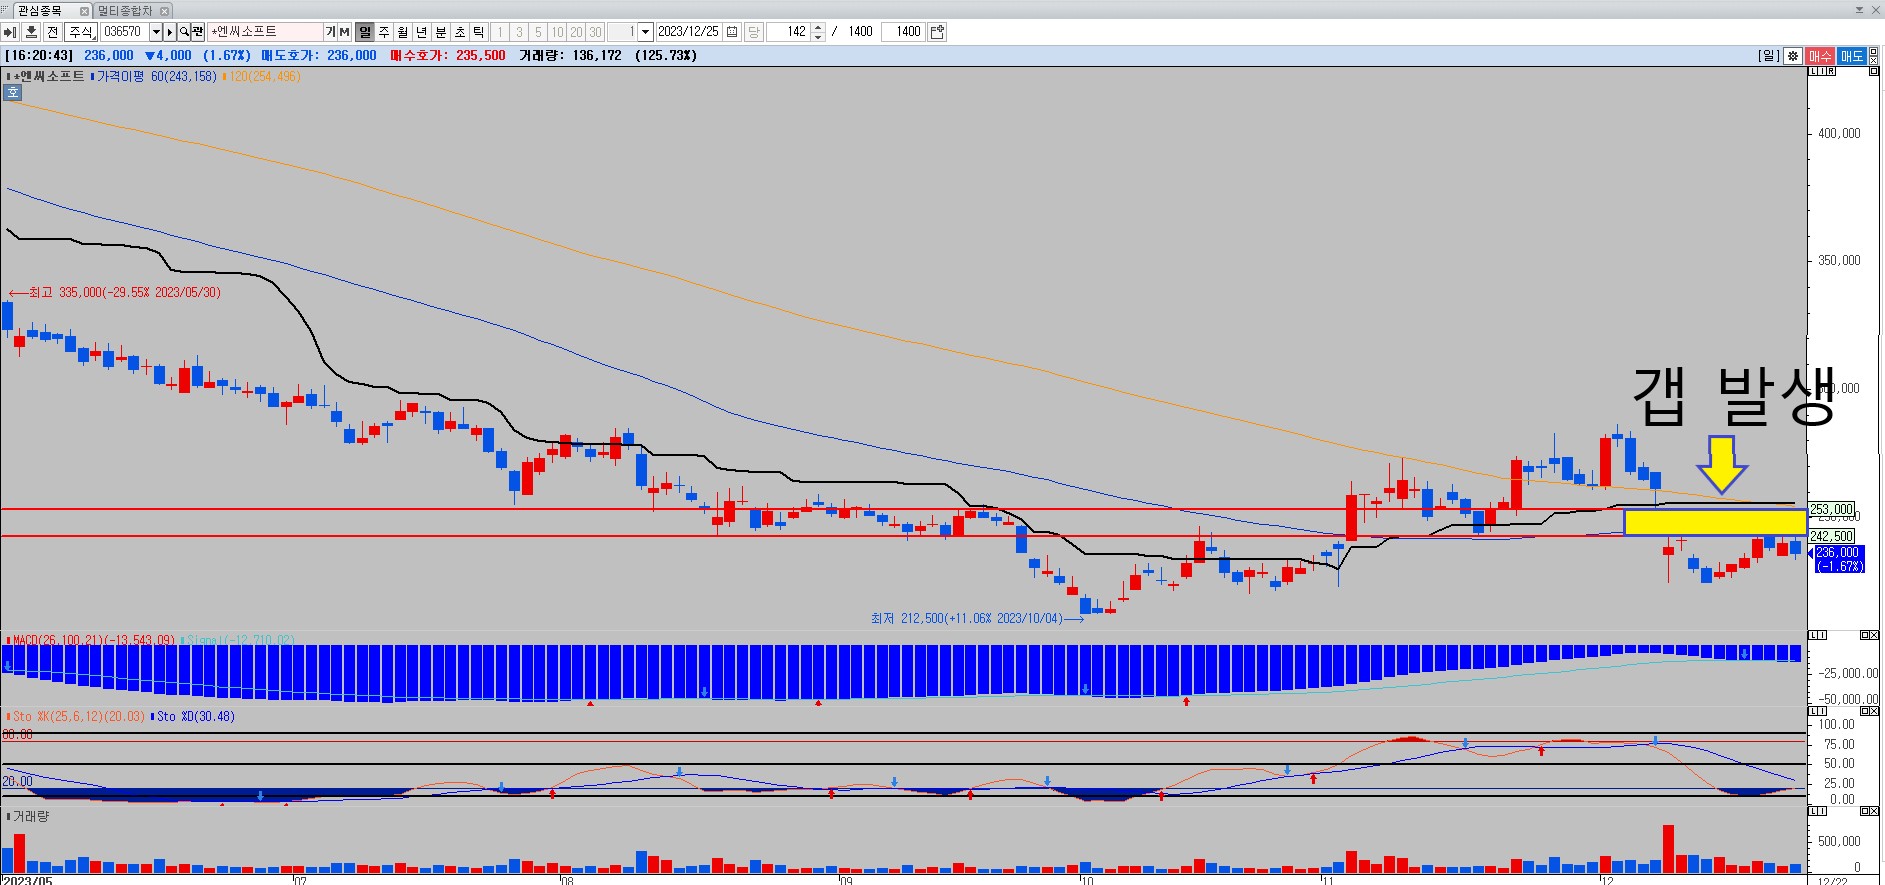Click the magnifier stock search icon

pos(184,32)
